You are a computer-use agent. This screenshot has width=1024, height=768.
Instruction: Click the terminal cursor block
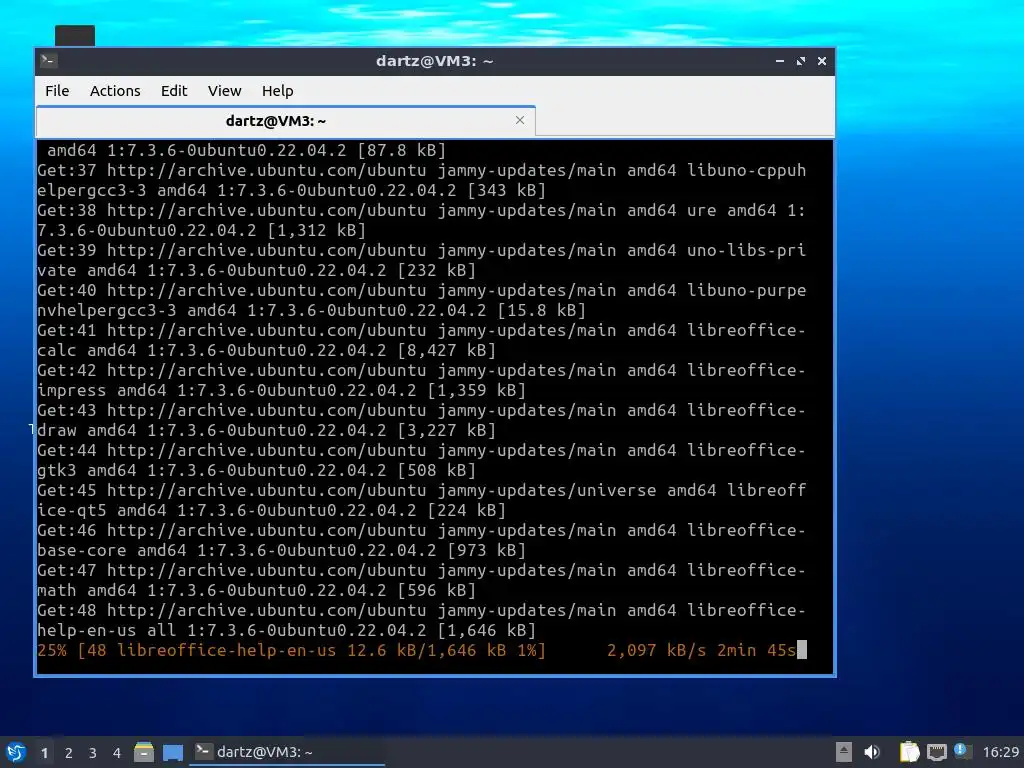pyautogui.click(x=802, y=650)
